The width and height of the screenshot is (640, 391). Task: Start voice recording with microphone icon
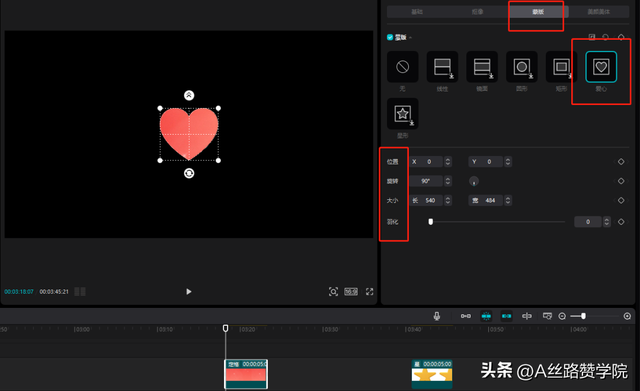coord(437,316)
